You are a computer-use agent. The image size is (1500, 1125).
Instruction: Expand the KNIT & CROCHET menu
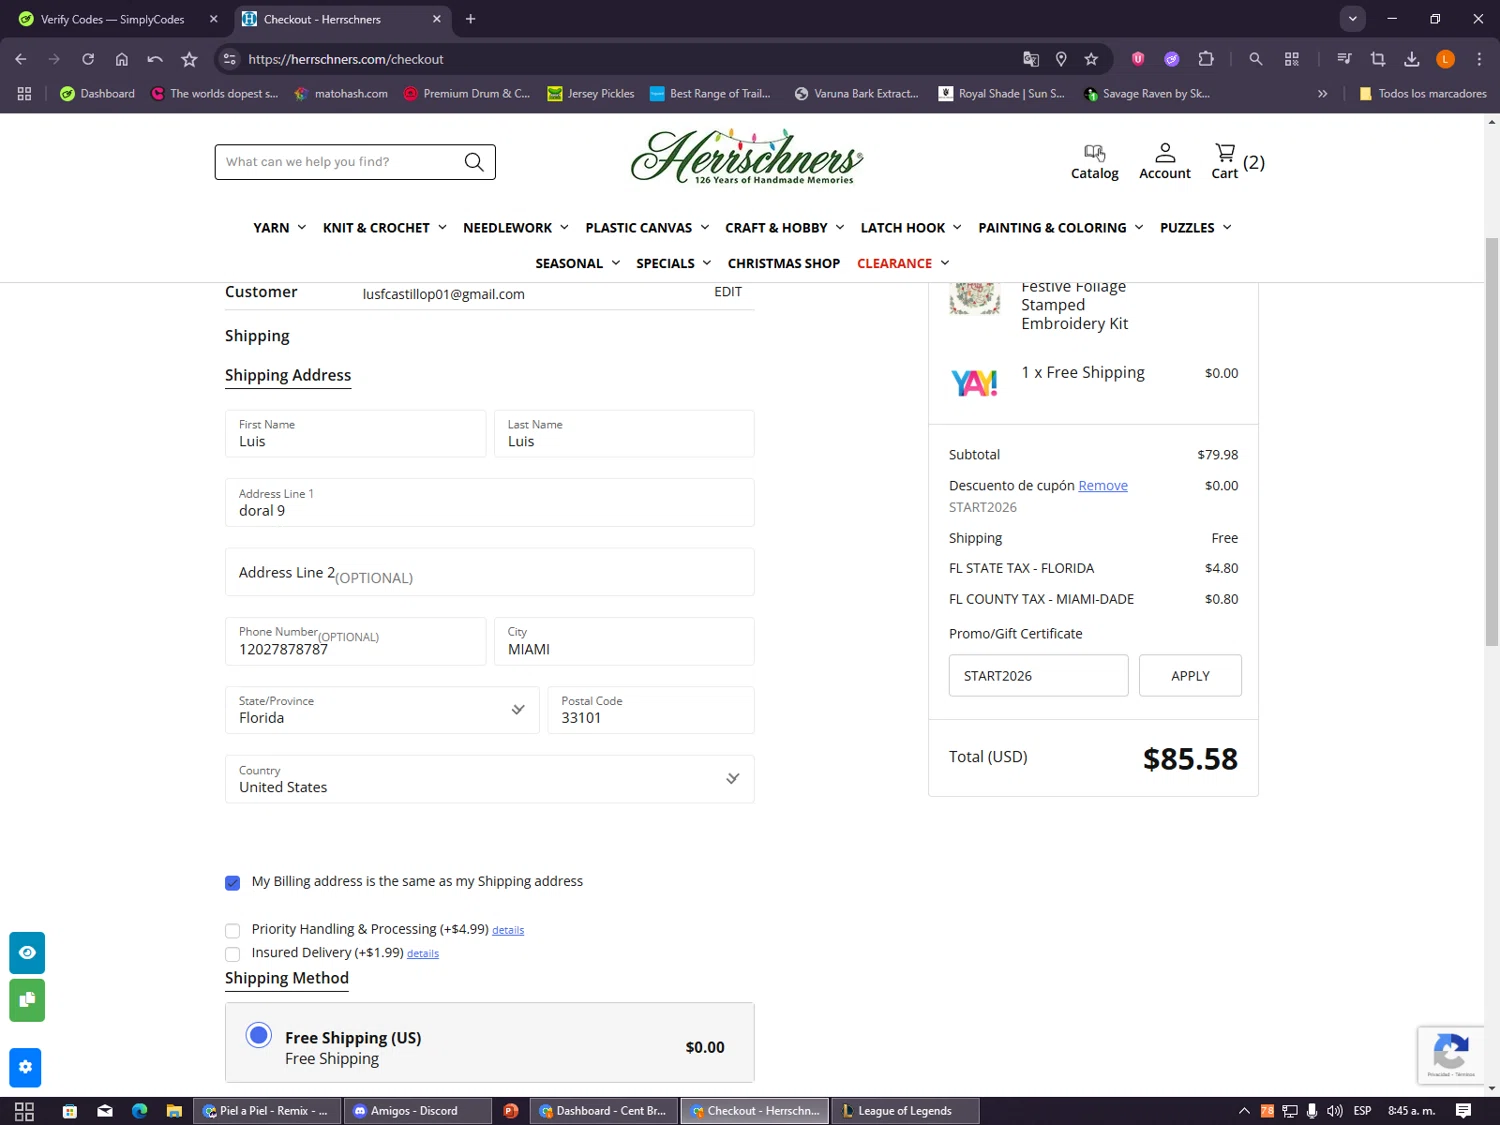(x=385, y=228)
